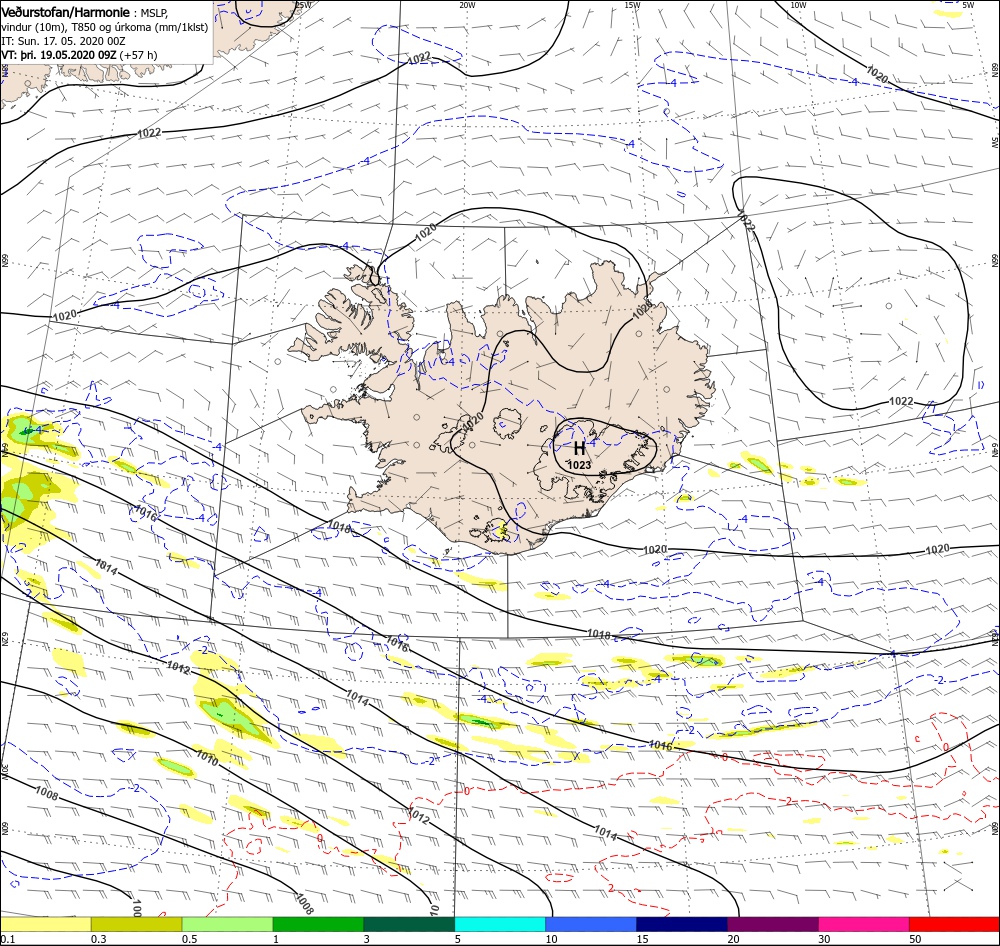Click the legend value 0.5
Screen dimensions: 1000x946
pos(190,940)
